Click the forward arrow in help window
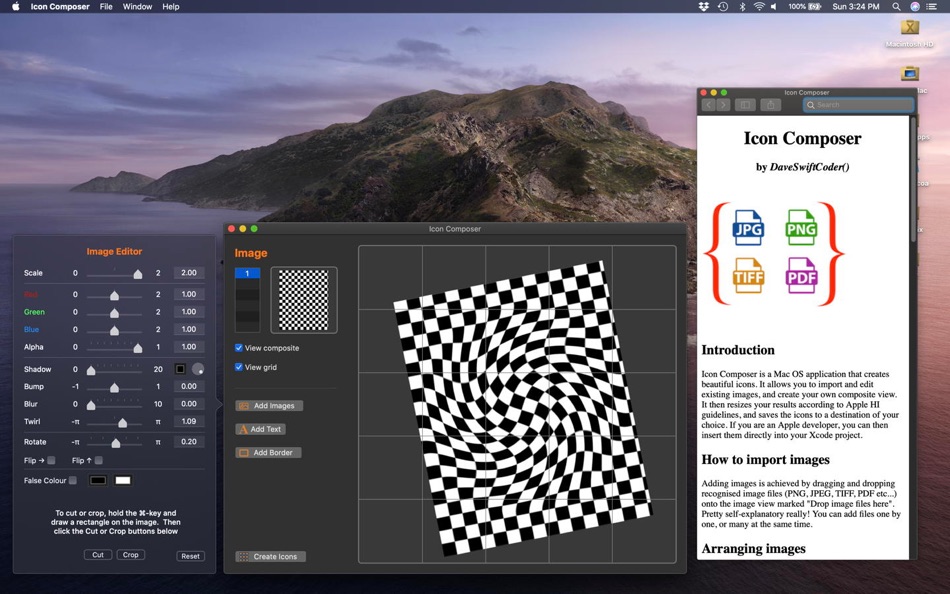The height and width of the screenshot is (594, 950). 723,105
